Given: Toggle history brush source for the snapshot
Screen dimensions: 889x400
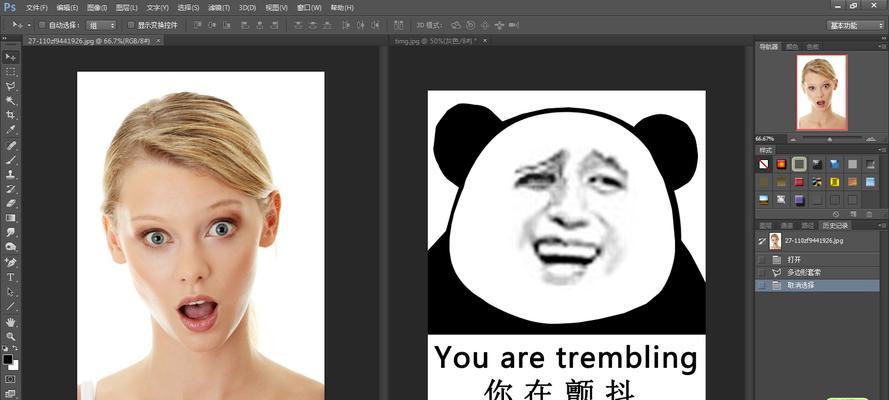Looking at the screenshot, I should point(761,241).
